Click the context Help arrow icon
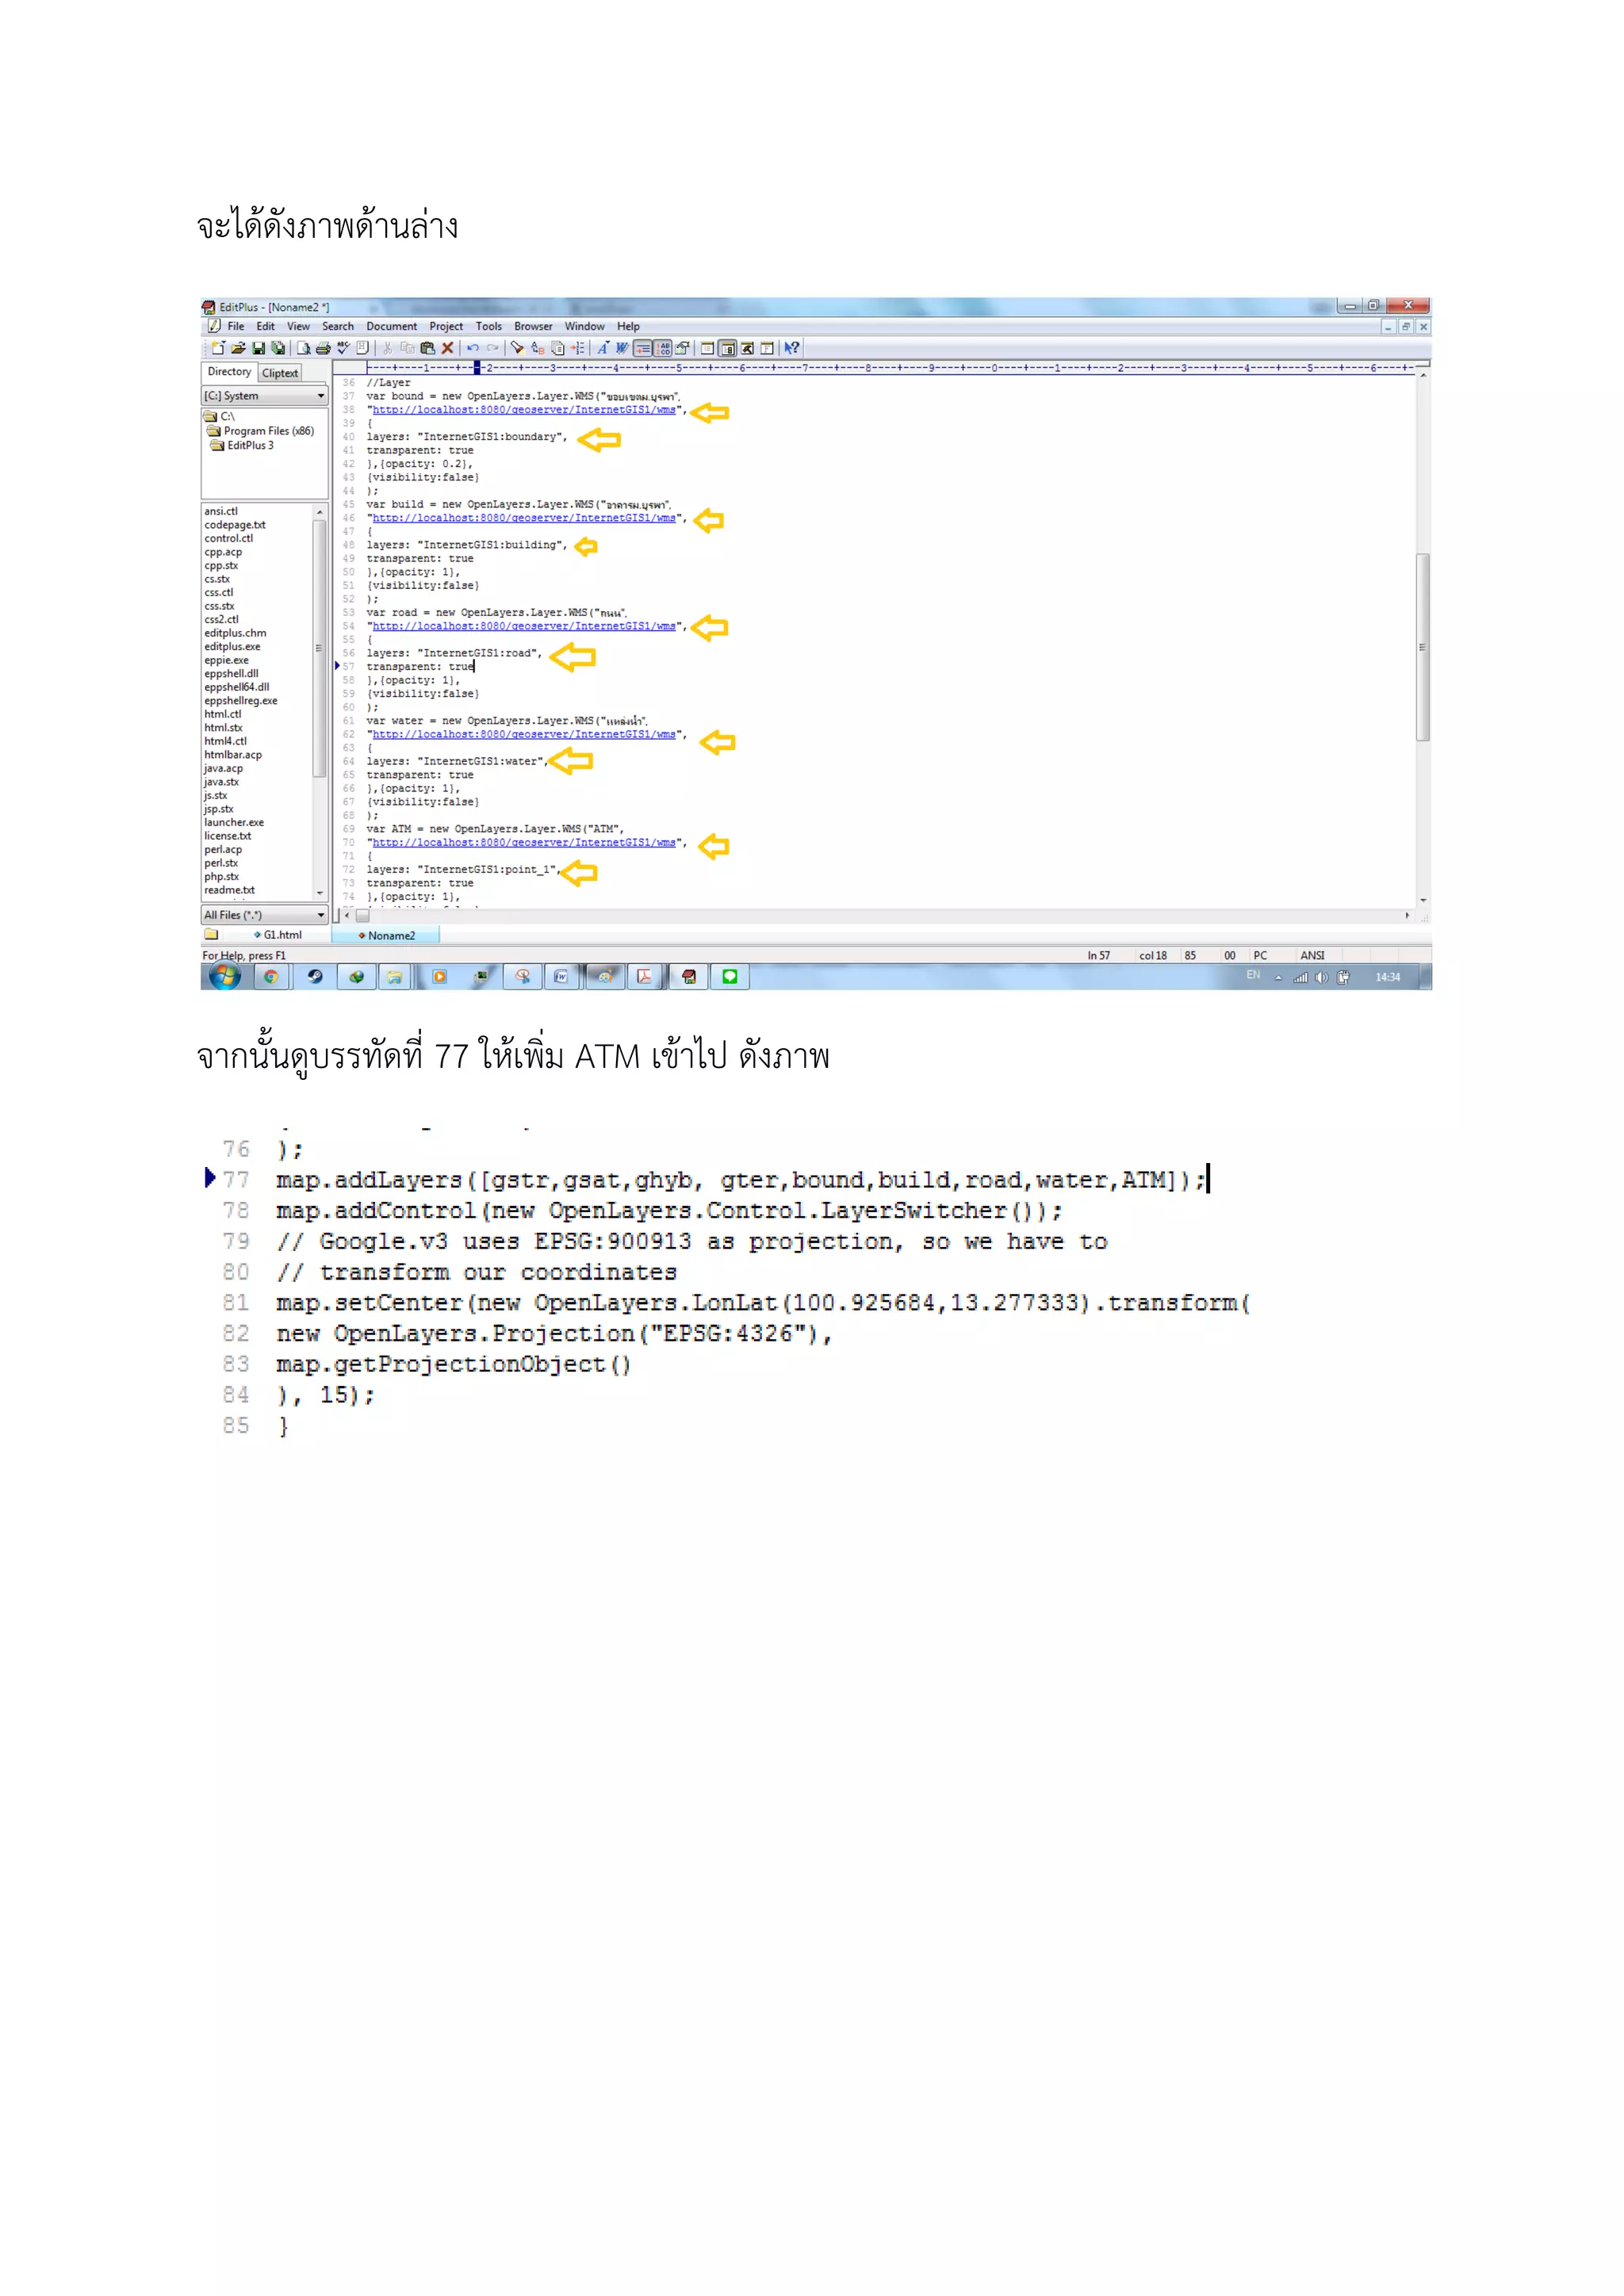 click(x=791, y=348)
